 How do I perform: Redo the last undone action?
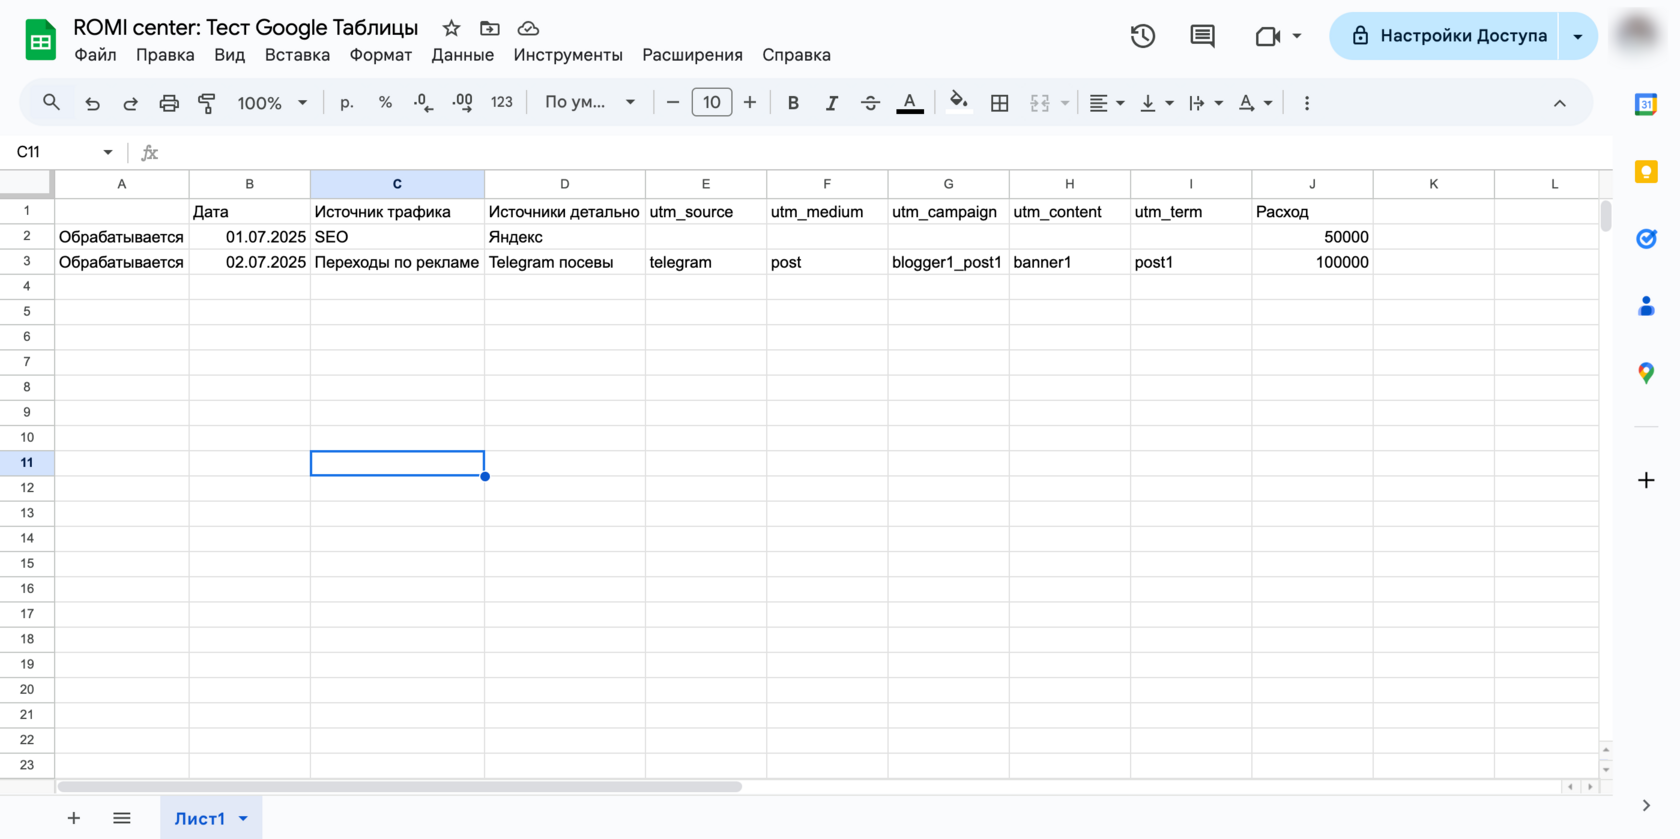coord(130,102)
